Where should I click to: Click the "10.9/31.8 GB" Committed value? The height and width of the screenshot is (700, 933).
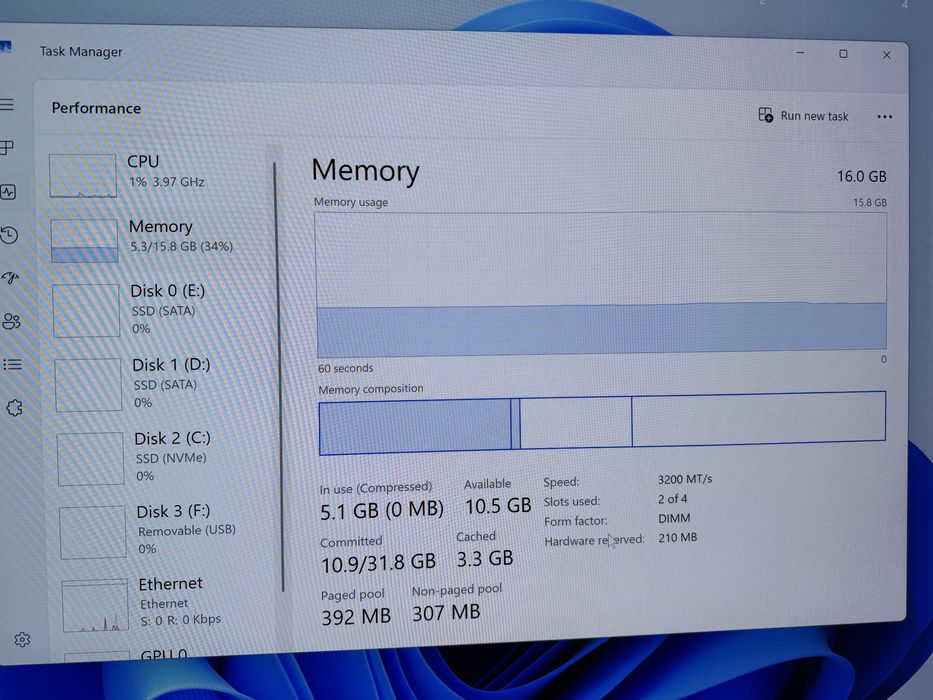(x=378, y=562)
